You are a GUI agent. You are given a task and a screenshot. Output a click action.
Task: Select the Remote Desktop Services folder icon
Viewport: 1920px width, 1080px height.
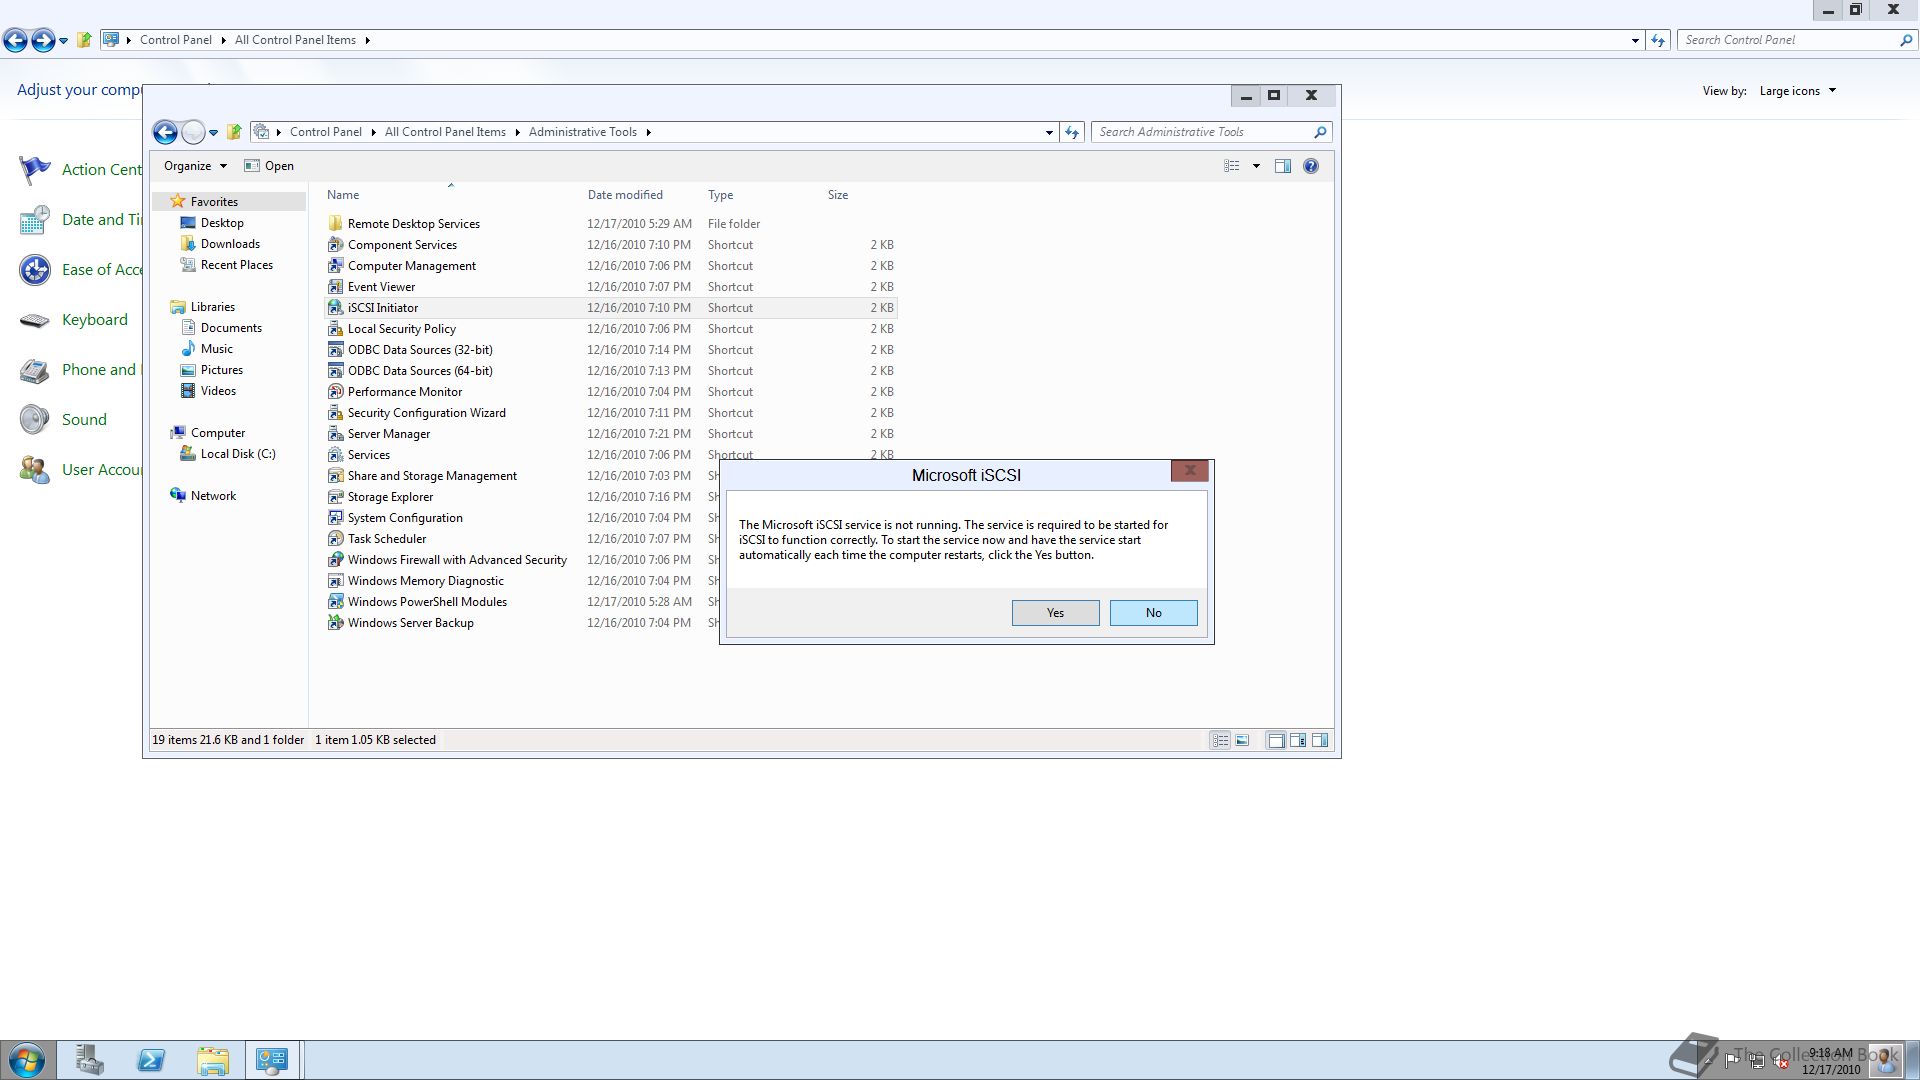[x=336, y=223]
